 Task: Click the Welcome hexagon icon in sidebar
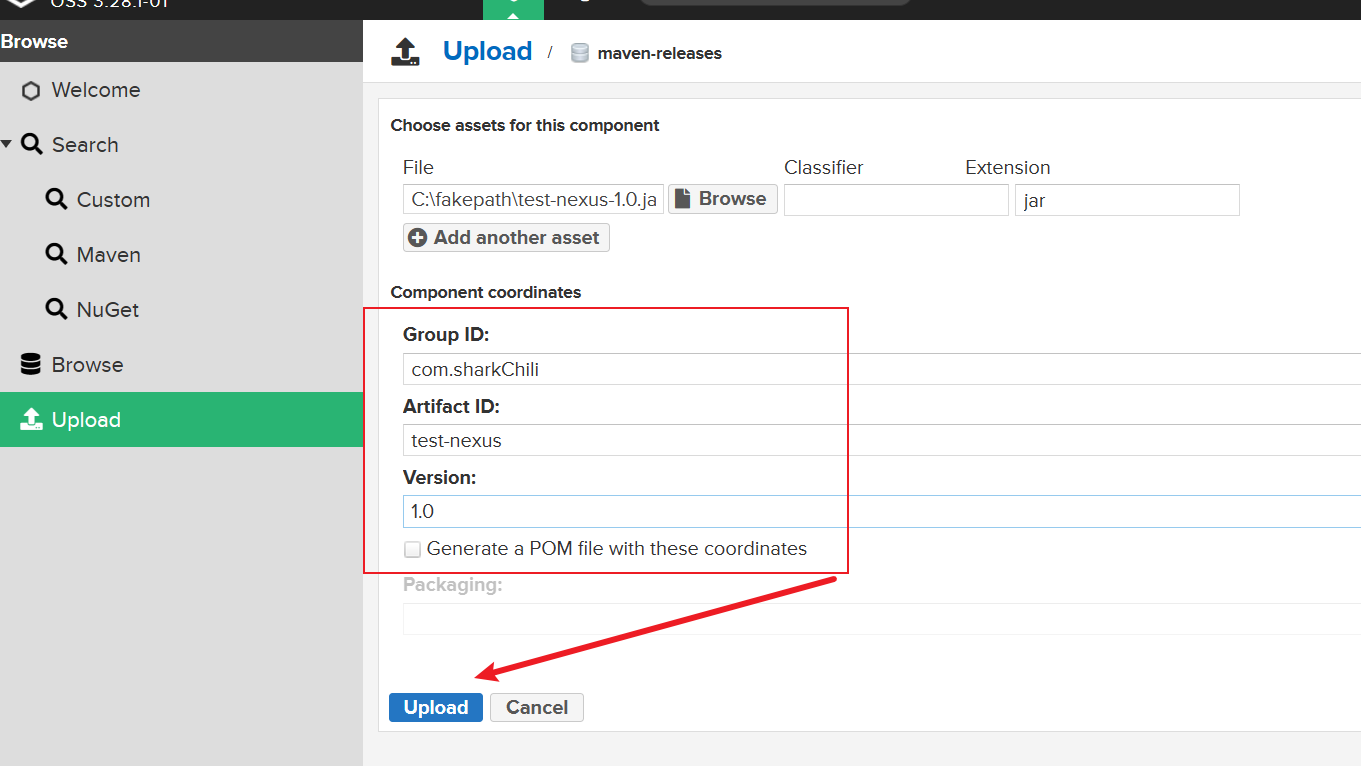click(31, 91)
